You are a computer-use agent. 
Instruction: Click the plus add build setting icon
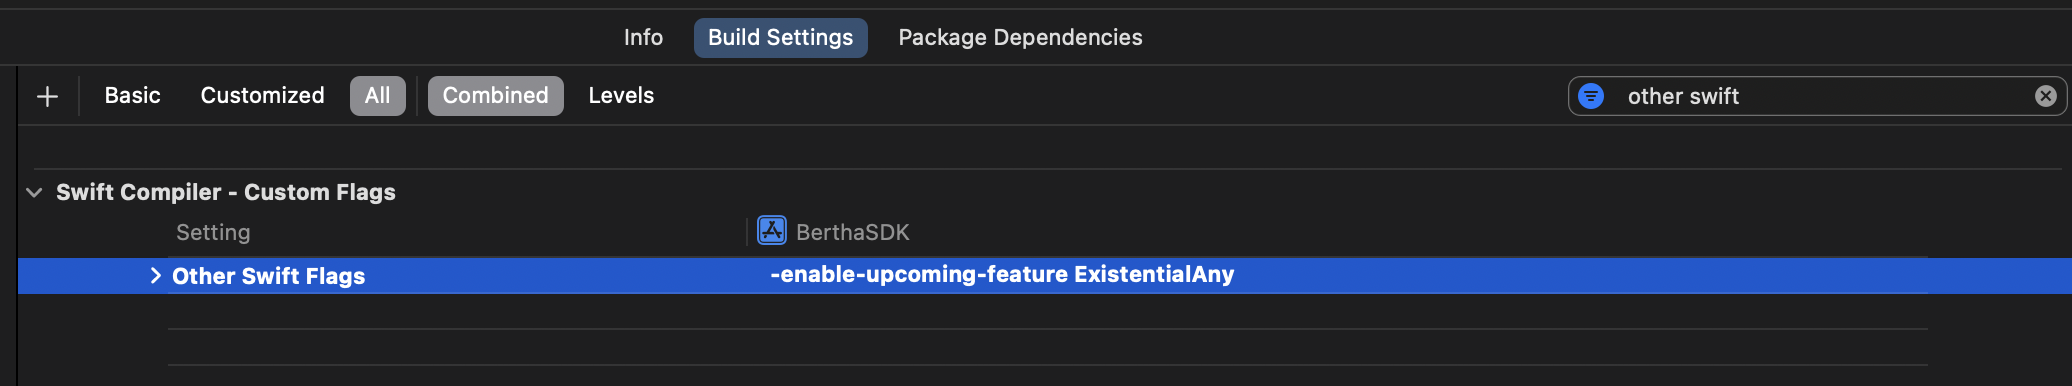click(47, 96)
